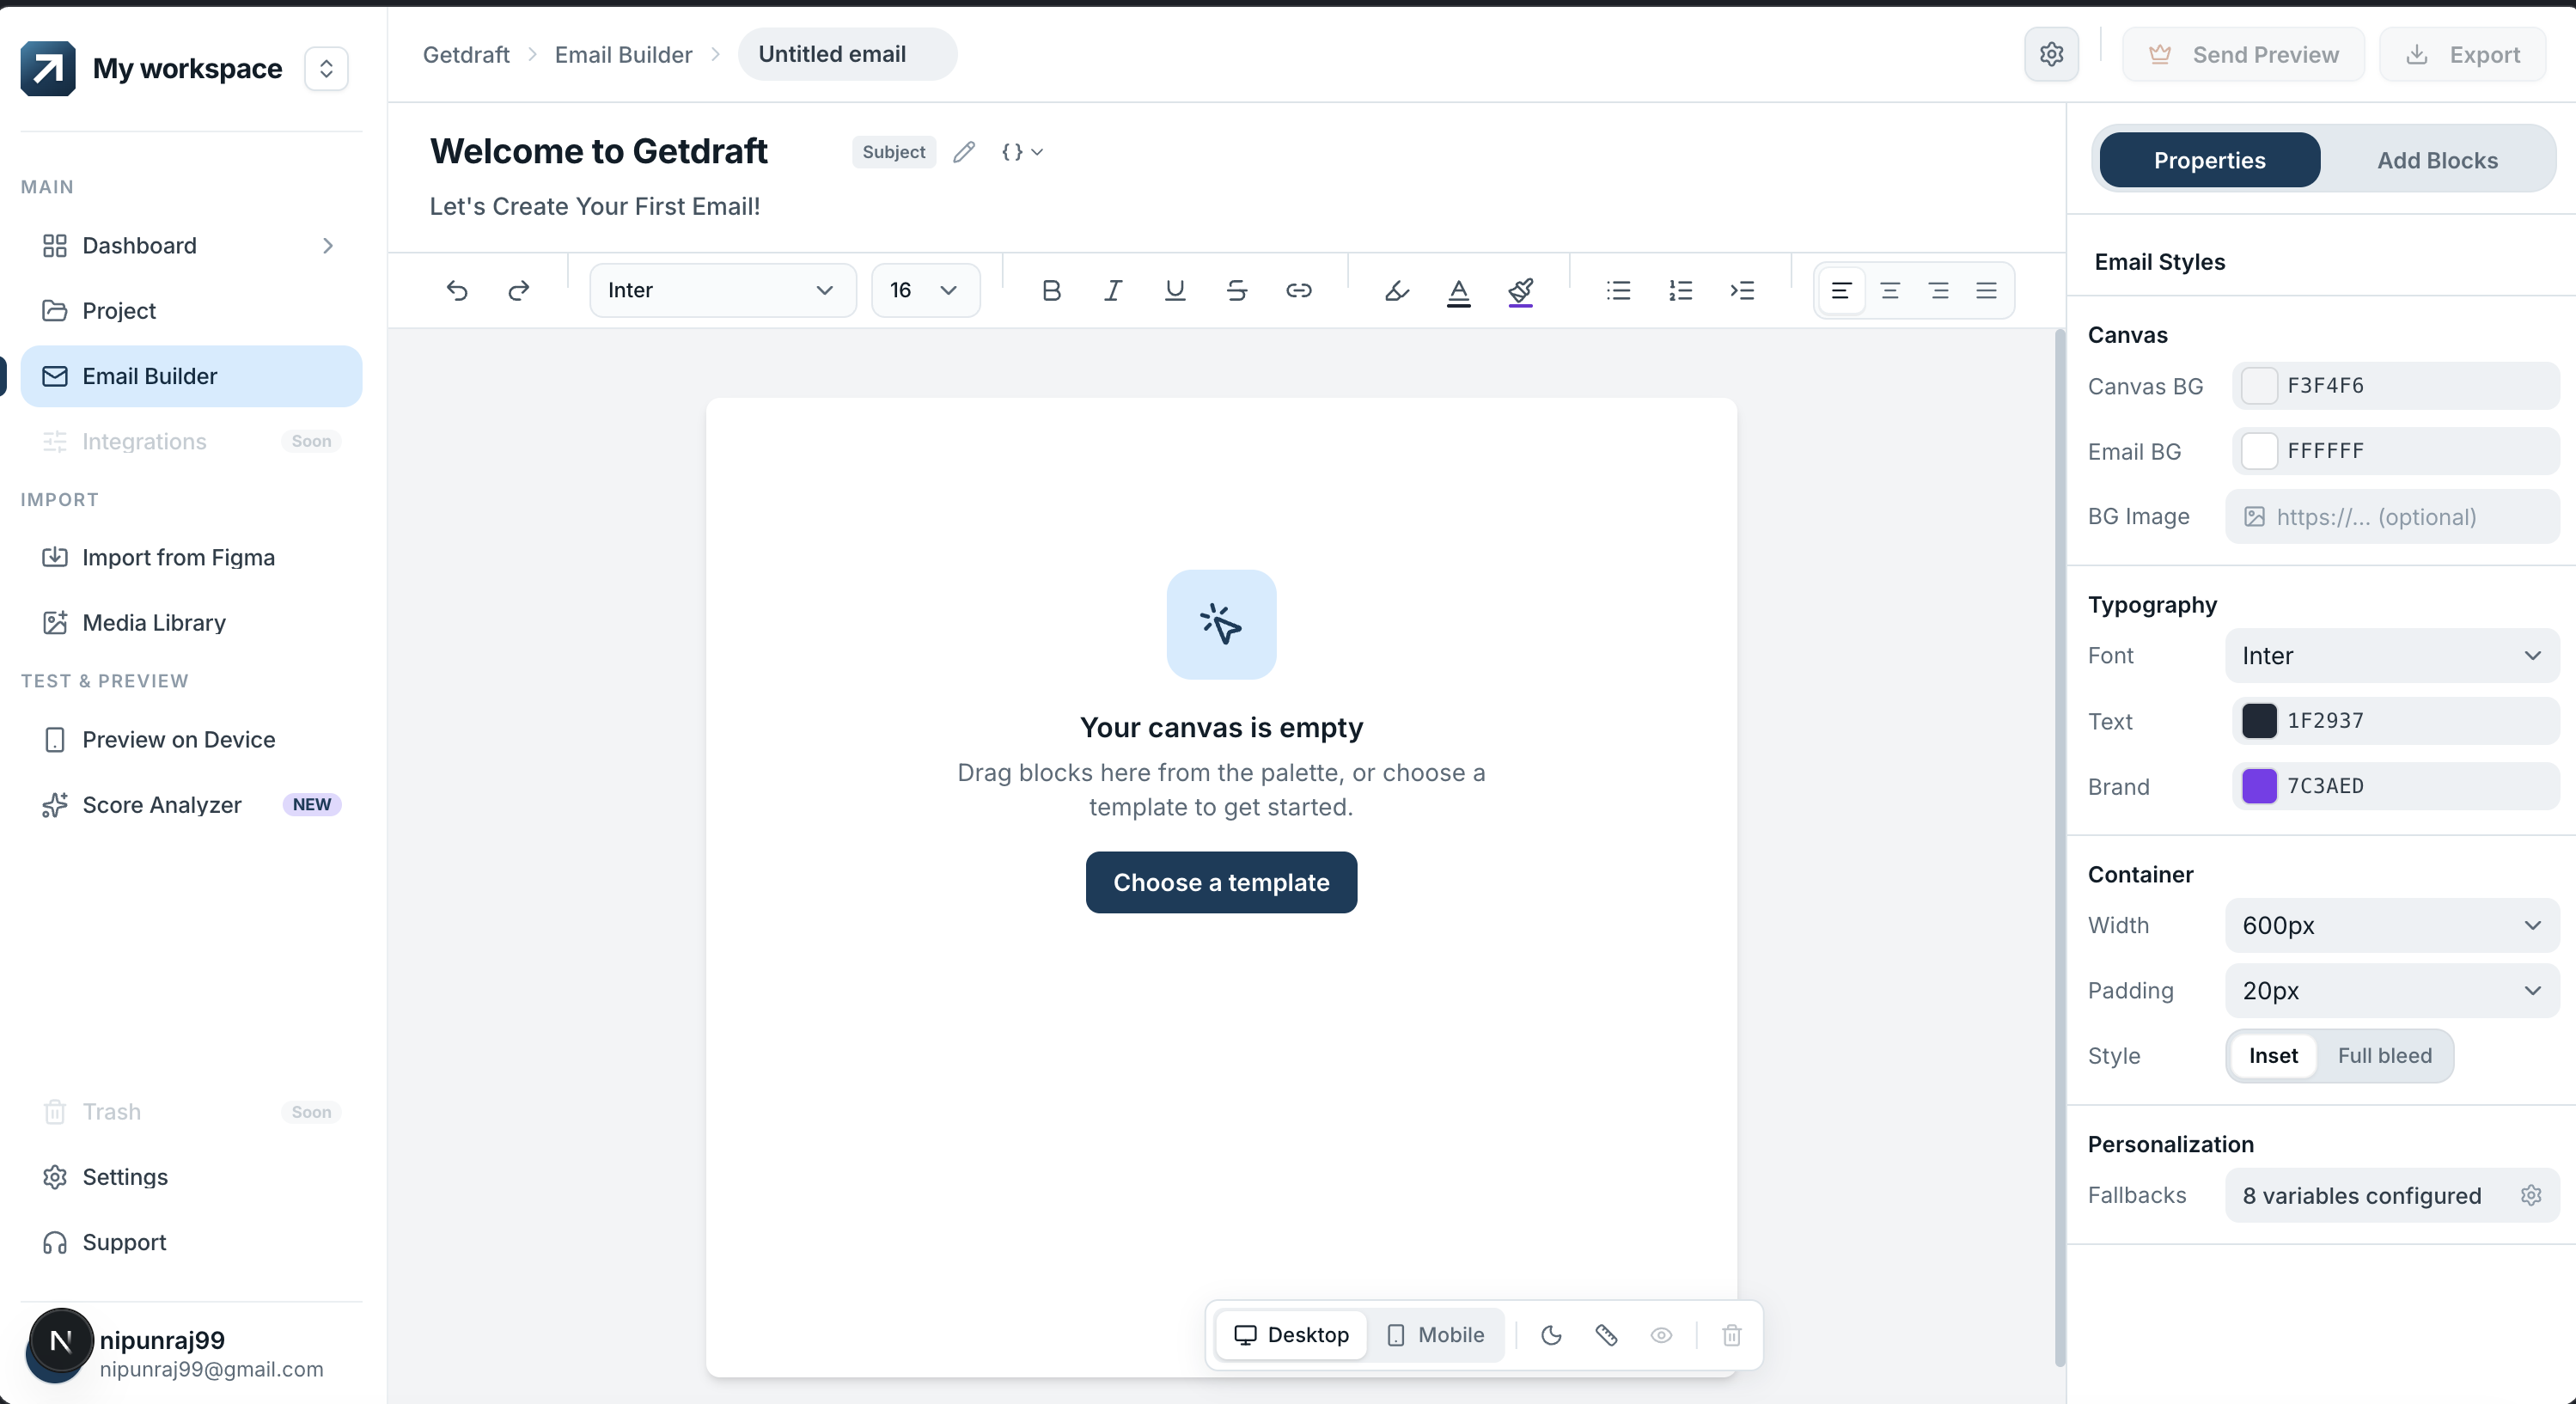2576x1404 pixels.
Task: Open fallbacks settings gear icon
Action: [2532, 1195]
